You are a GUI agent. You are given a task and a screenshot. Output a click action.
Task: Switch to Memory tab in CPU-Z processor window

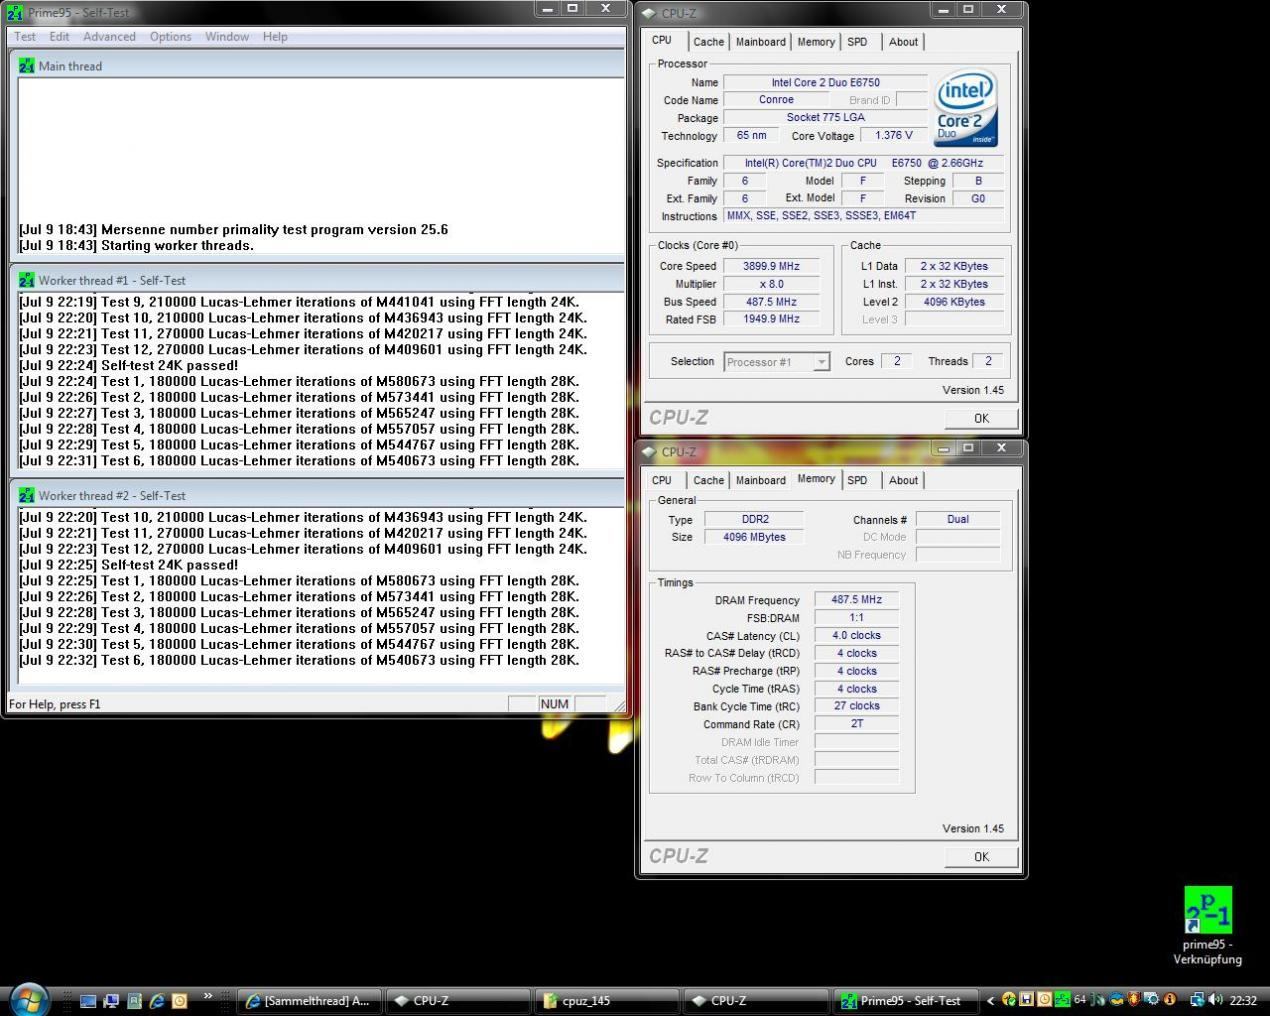(816, 42)
